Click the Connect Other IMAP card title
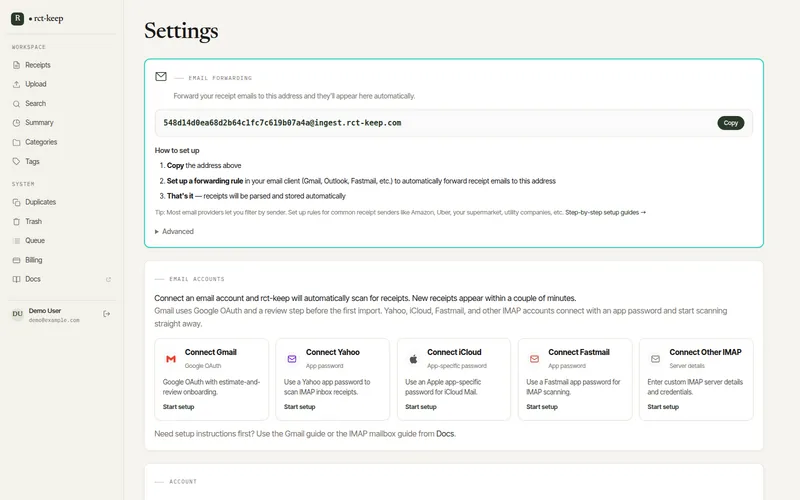The width and height of the screenshot is (800, 500). coord(705,352)
